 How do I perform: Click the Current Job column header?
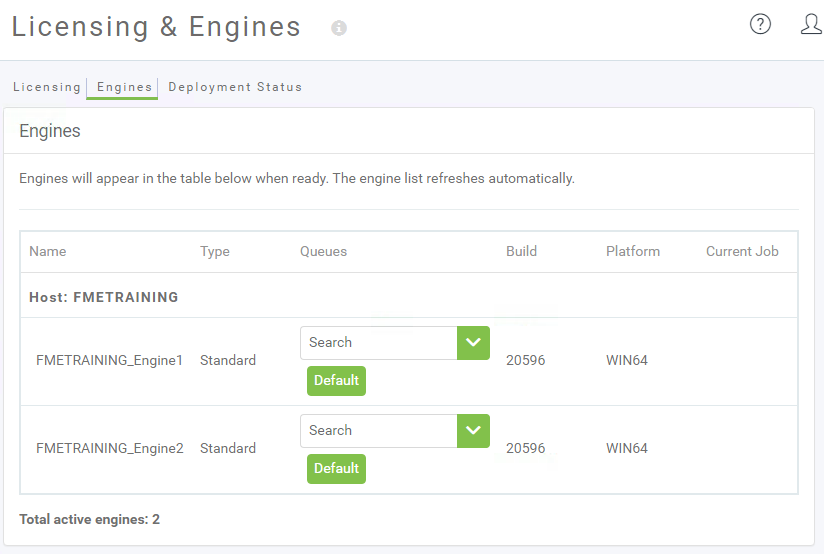point(742,251)
